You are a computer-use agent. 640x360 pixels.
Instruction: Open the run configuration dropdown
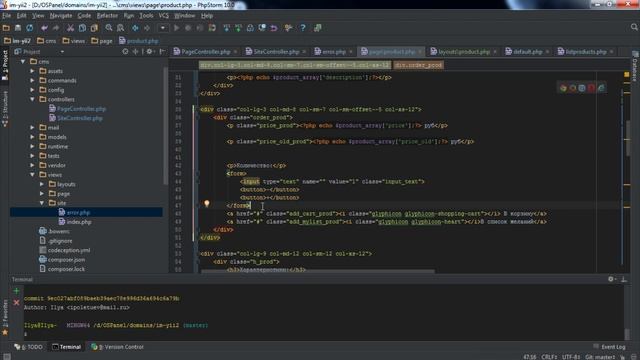[x=162, y=28]
